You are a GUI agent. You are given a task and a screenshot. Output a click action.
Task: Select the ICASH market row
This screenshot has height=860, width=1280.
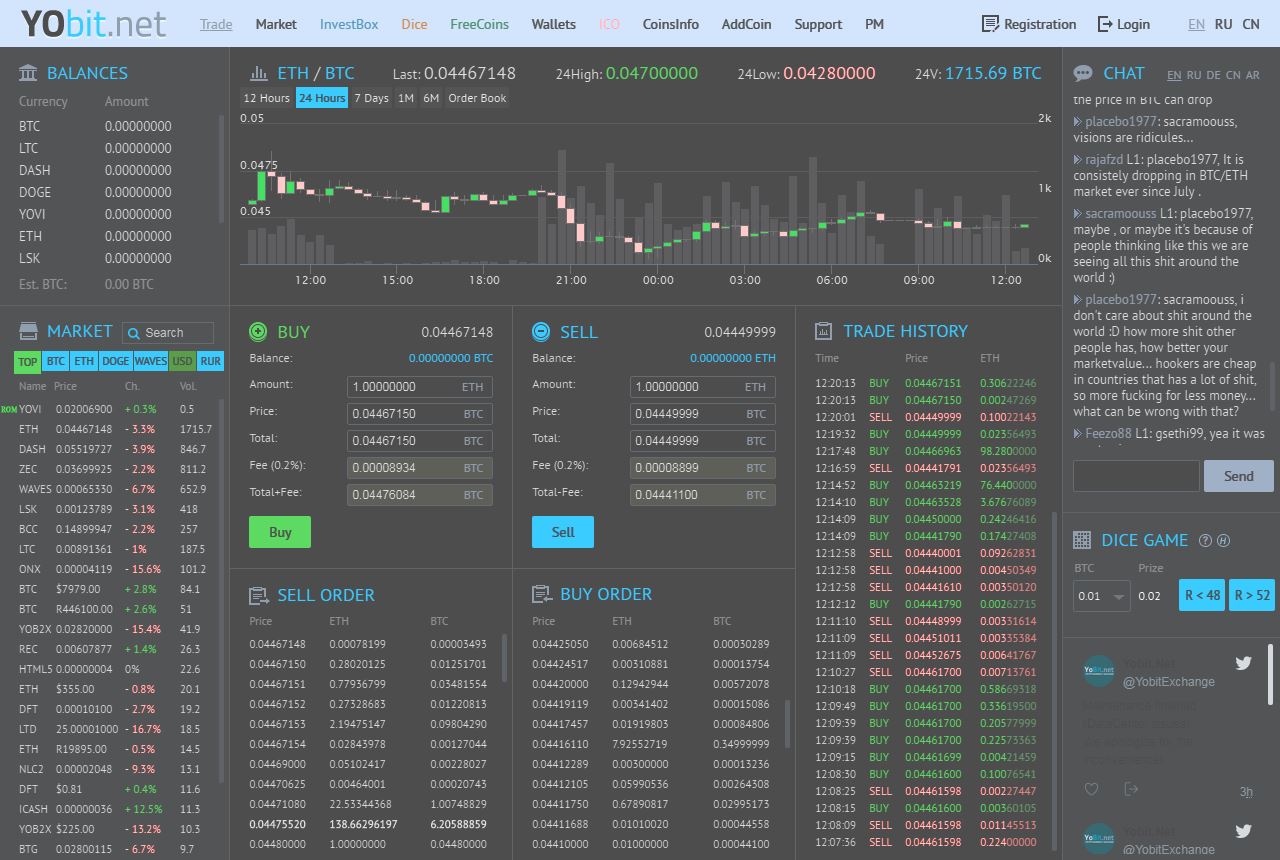click(116, 809)
